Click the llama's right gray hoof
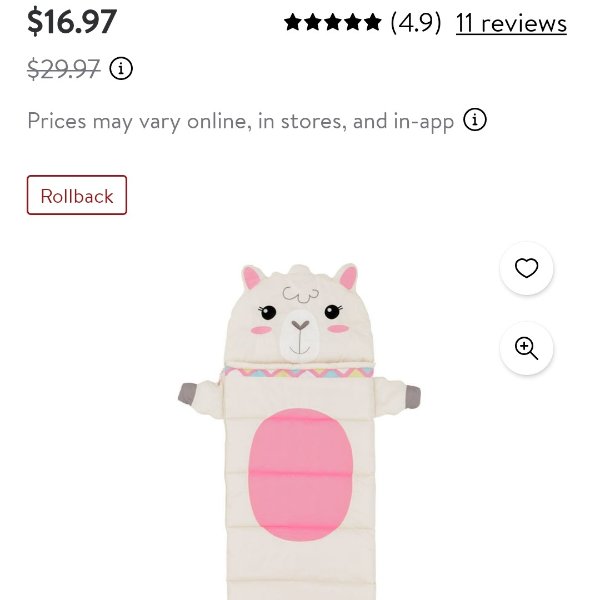600x600 pixels. pos(412,396)
